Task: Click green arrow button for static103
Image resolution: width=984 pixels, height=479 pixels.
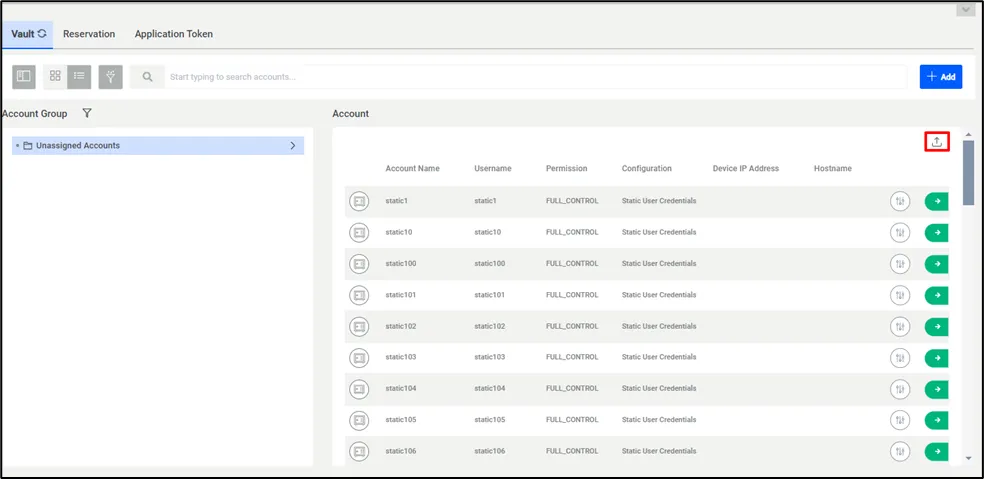Action: [936, 357]
